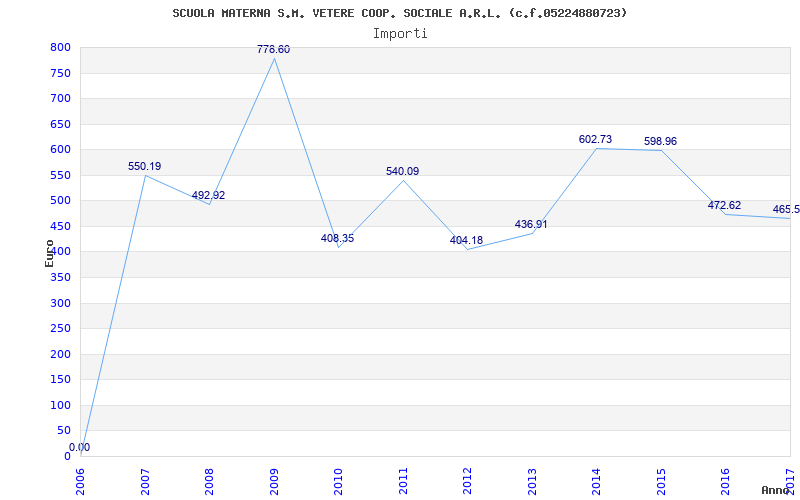The image size is (800, 500).
Task: Click the chart title SCUOLA MATERNA S.M. VETERE
Action: tap(399, 13)
